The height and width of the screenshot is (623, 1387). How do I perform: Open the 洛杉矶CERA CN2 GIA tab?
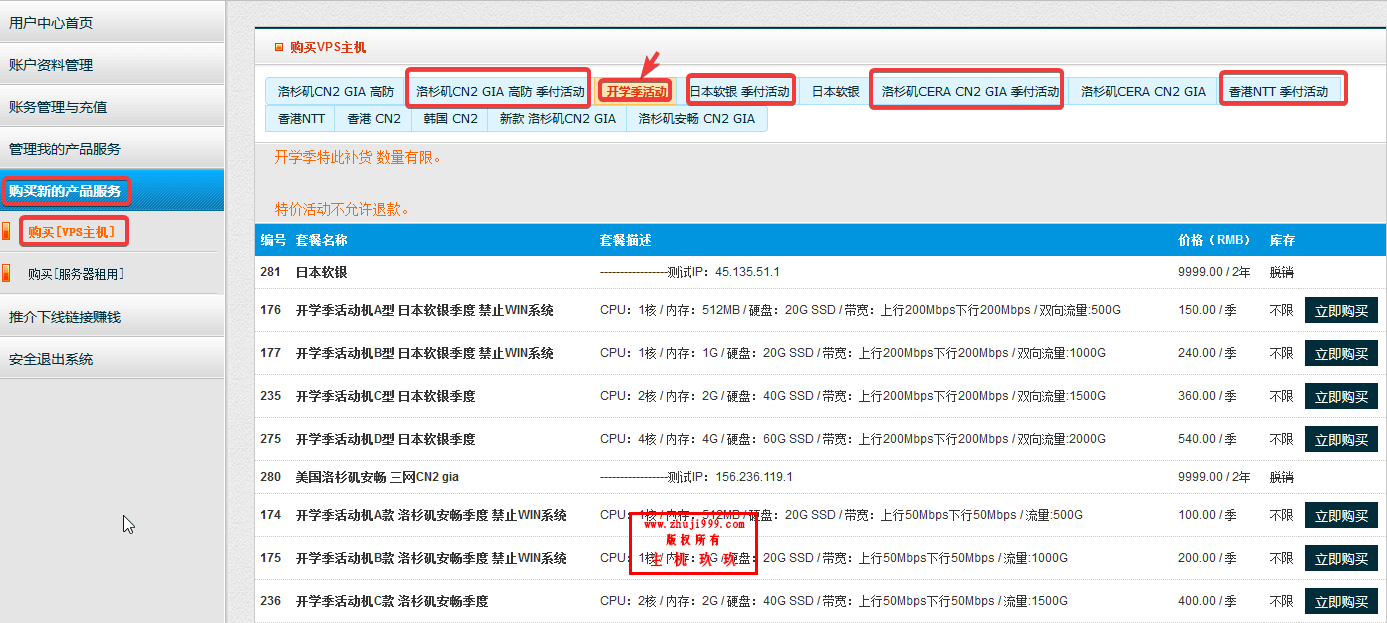[x=1143, y=91]
